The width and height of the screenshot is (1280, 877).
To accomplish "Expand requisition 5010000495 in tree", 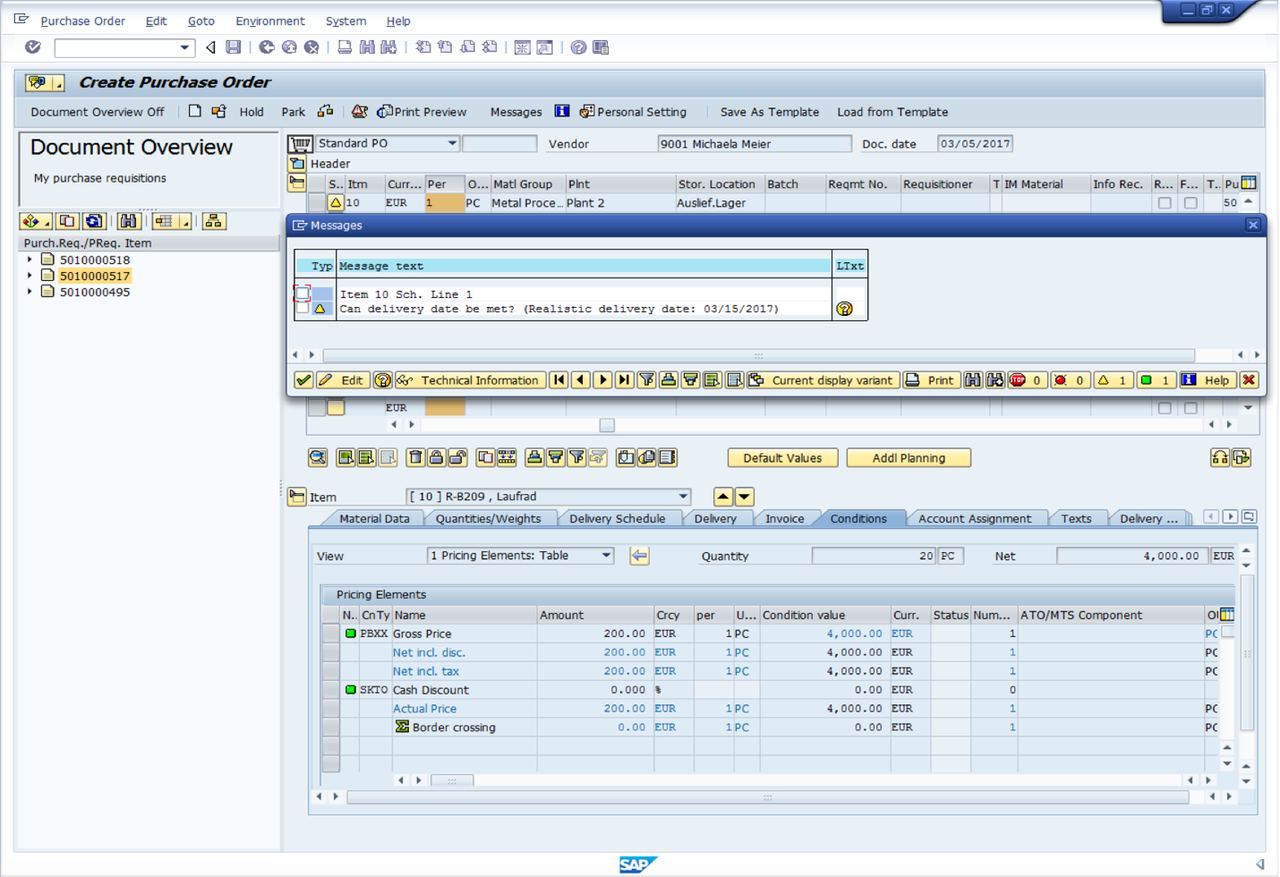I will click(30, 292).
